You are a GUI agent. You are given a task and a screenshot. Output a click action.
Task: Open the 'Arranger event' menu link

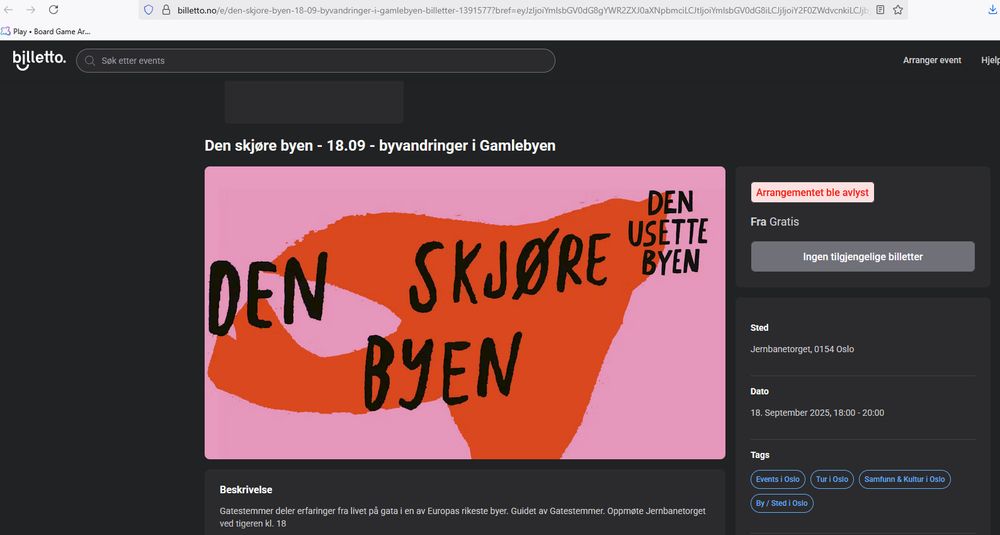click(x=932, y=60)
